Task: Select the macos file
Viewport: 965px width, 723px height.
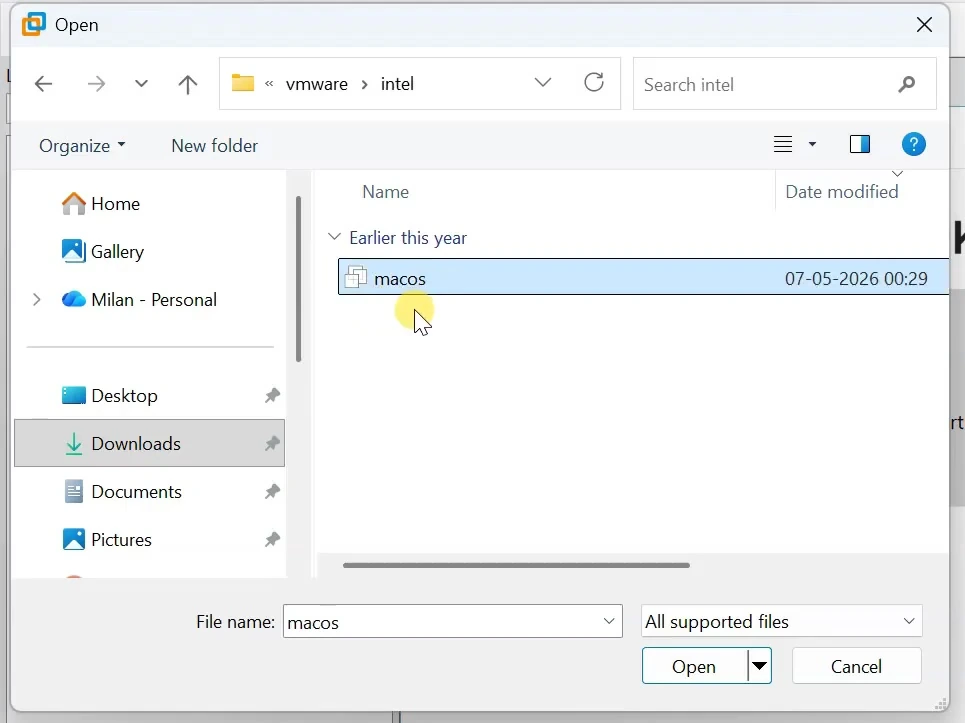Action: point(643,277)
